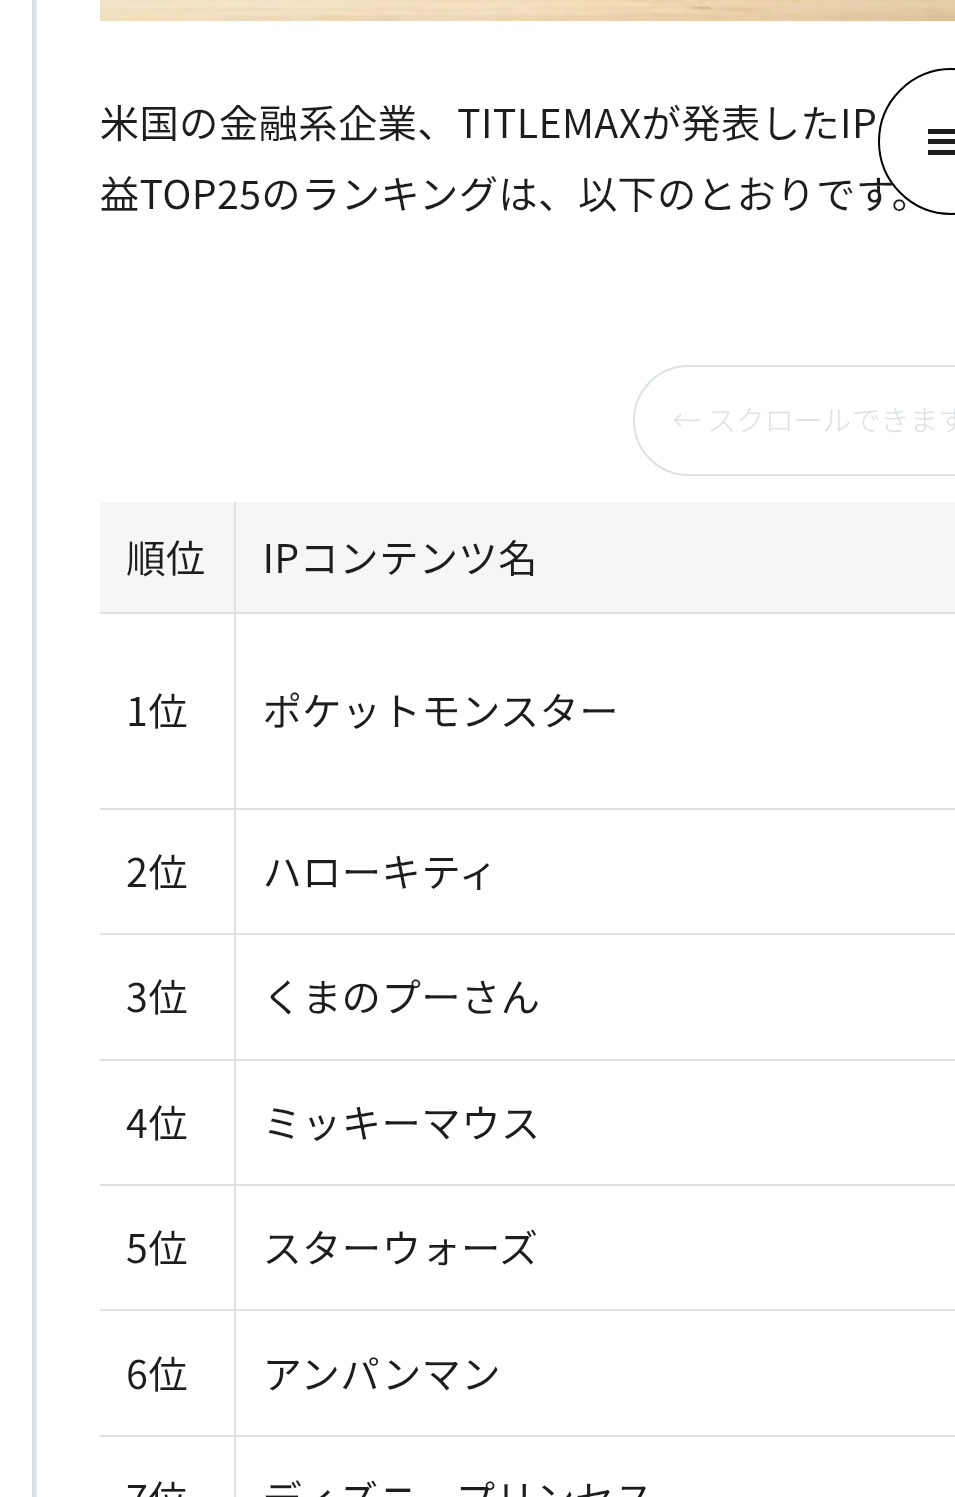Tap the scroll hint bubble
The image size is (955, 1497).
point(795,420)
